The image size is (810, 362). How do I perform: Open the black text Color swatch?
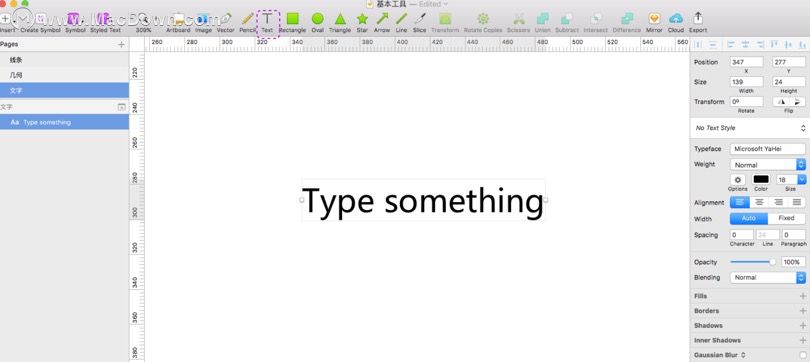tap(761, 179)
